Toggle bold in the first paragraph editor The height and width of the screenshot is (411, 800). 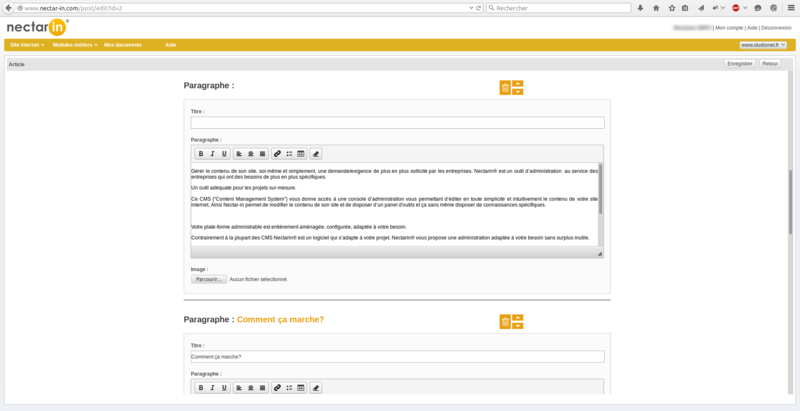click(201, 153)
